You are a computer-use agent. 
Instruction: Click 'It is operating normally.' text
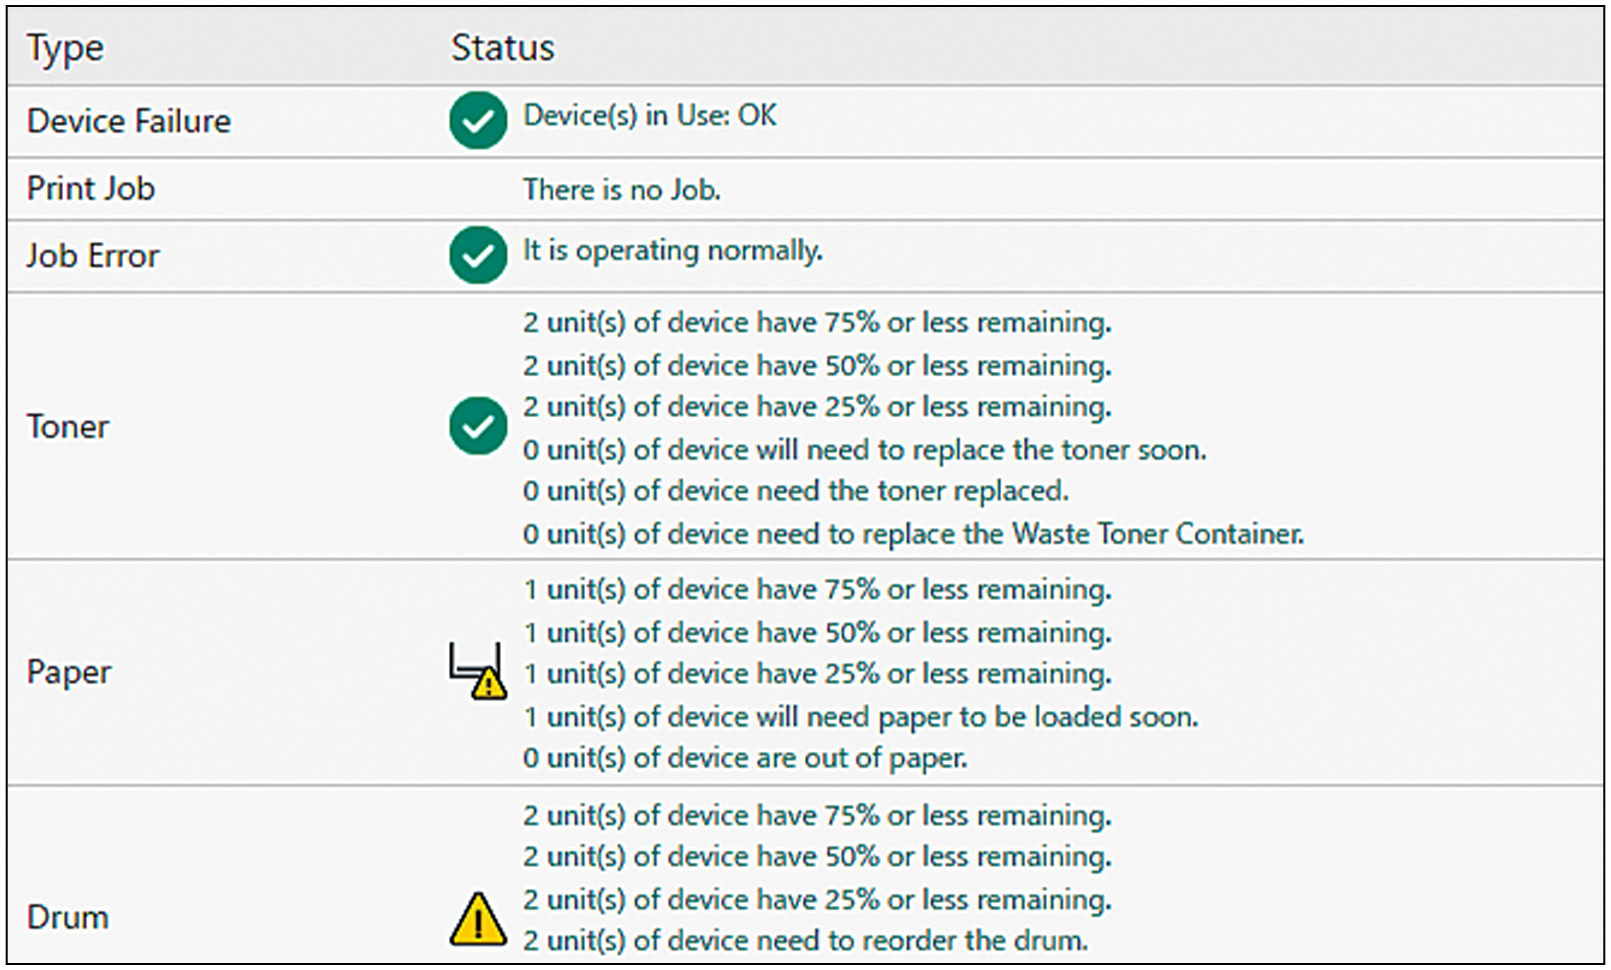click(672, 250)
